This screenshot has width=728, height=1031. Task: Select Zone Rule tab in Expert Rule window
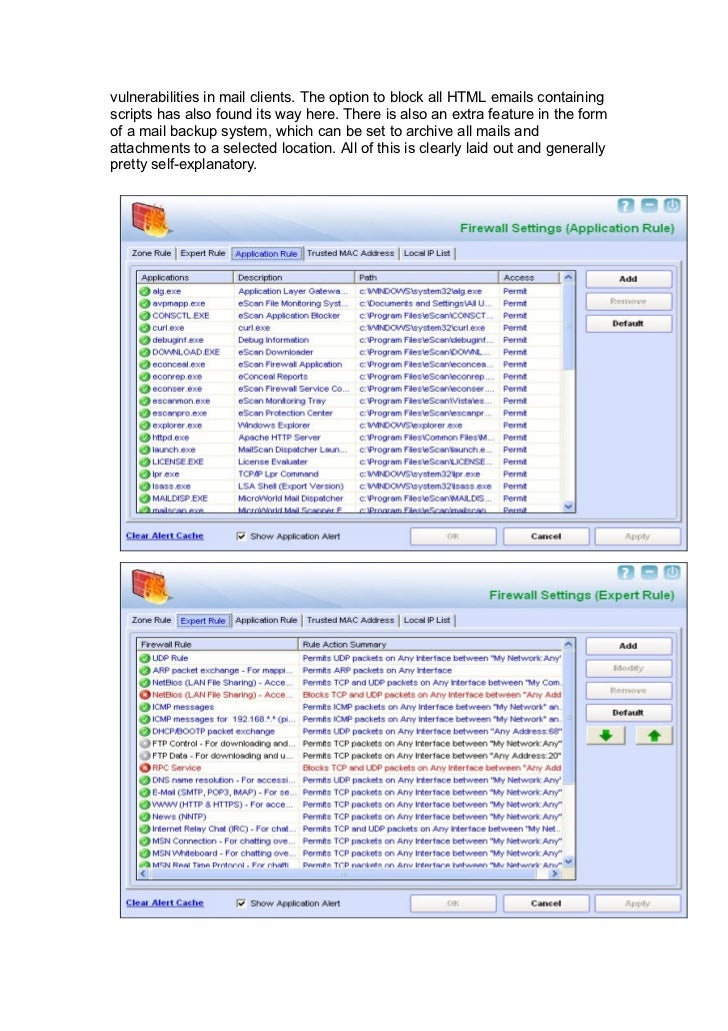[151, 620]
